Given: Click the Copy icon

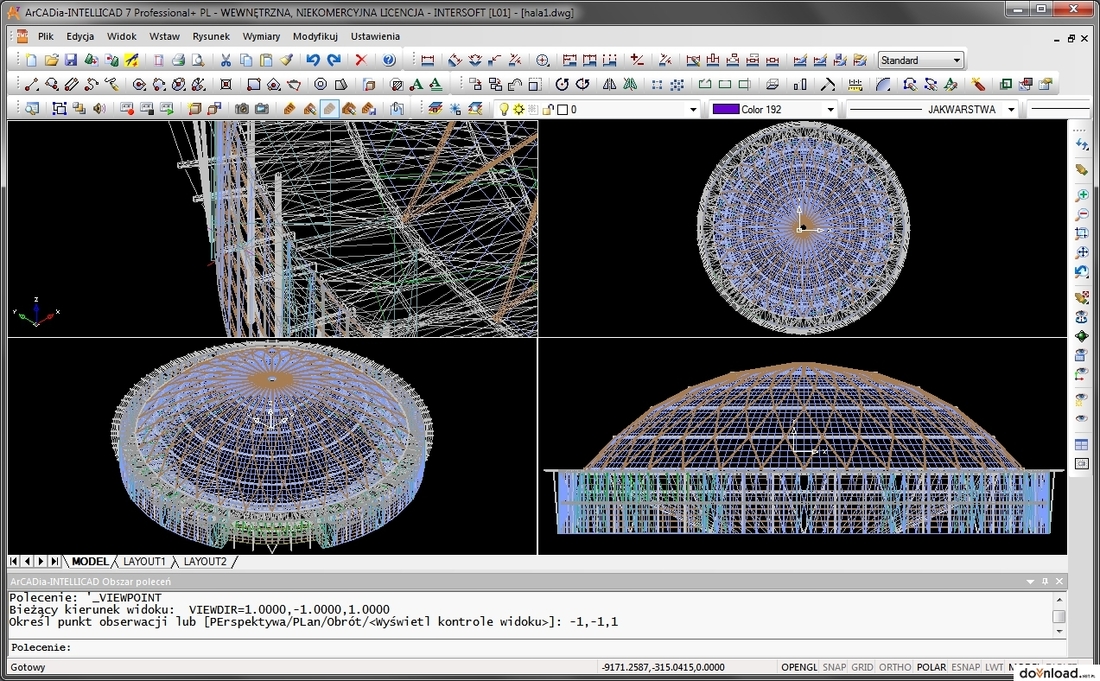Looking at the screenshot, I should coord(246,60).
